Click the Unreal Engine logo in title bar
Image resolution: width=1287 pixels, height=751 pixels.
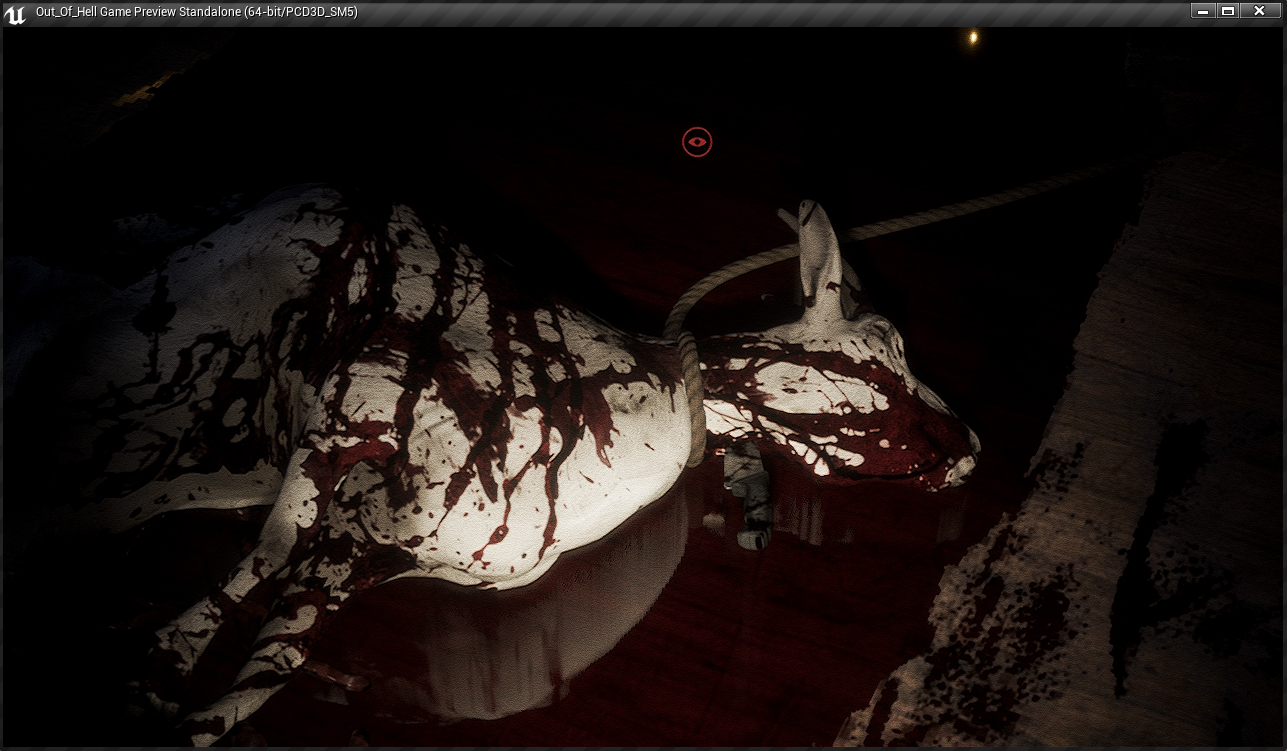pyautogui.click(x=15, y=13)
